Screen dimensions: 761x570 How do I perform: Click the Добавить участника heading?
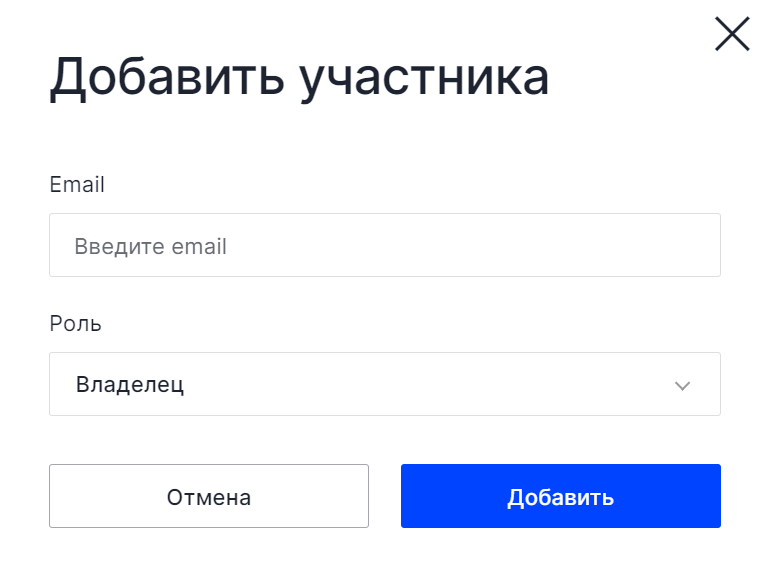(299, 78)
